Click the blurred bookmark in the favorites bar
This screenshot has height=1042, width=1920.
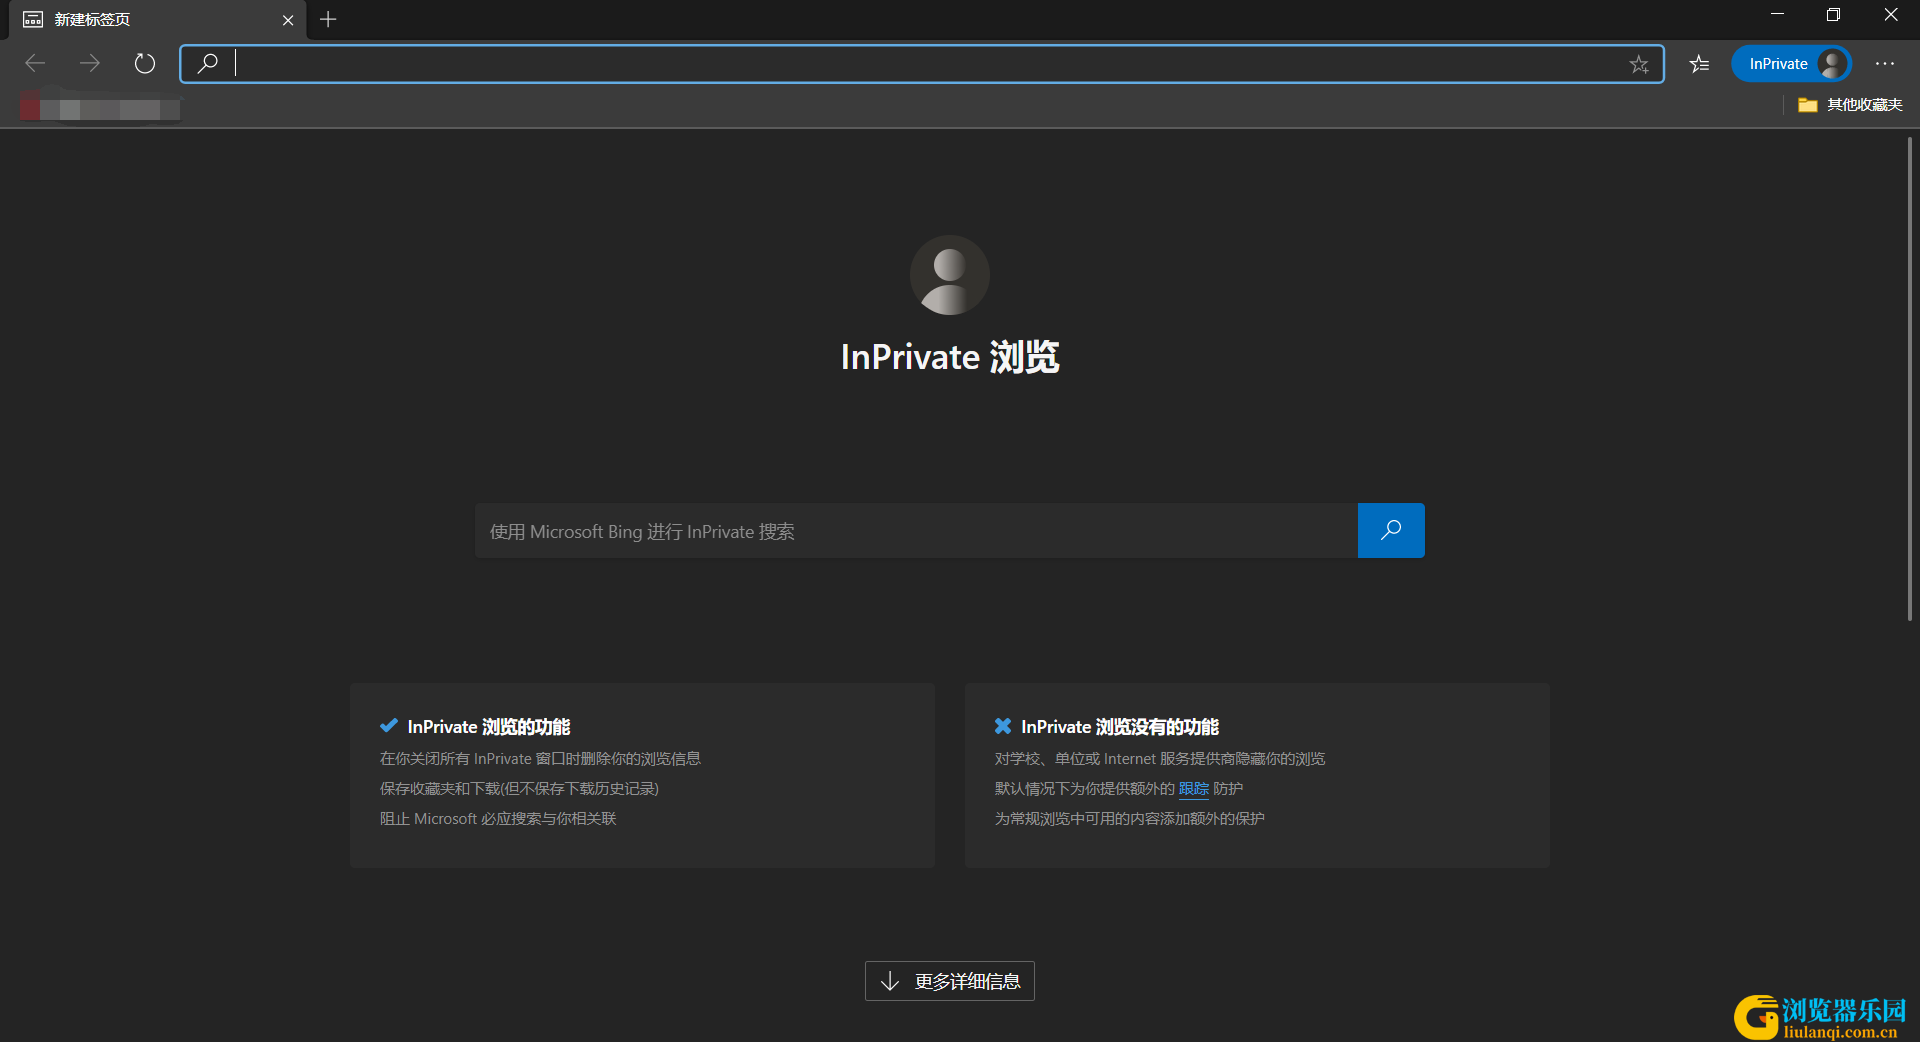click(x=100, y=106)
